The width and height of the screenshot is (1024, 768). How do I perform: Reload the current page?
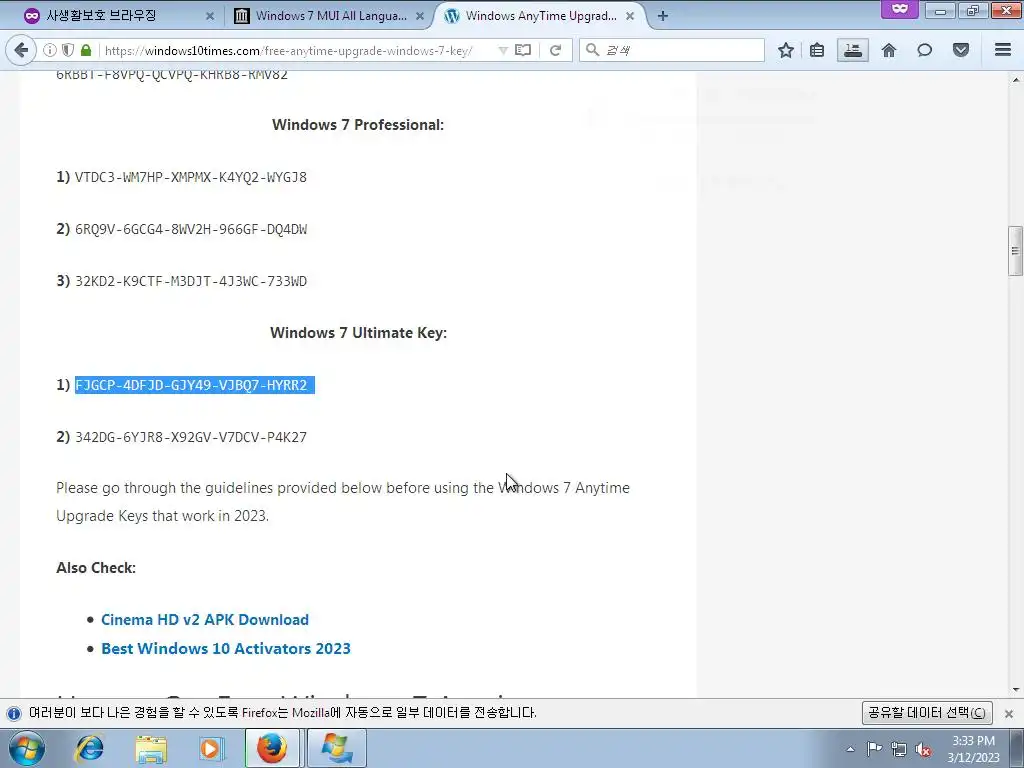556,50
